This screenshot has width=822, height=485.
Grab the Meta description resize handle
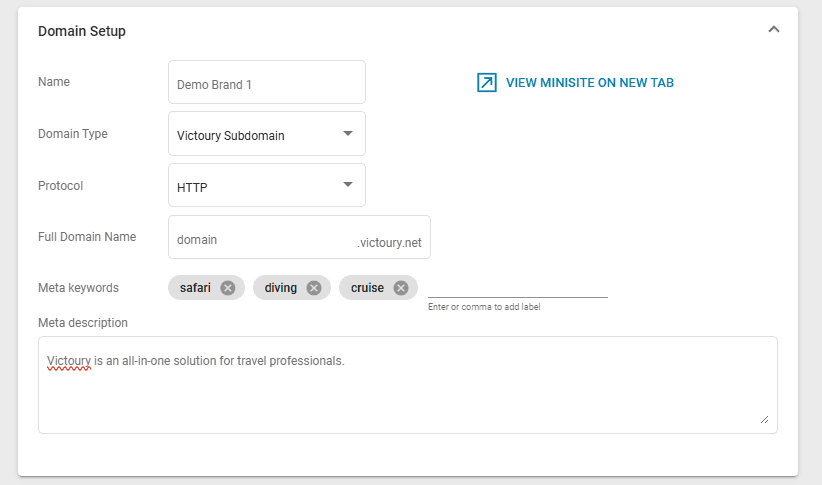coord(765,420)
